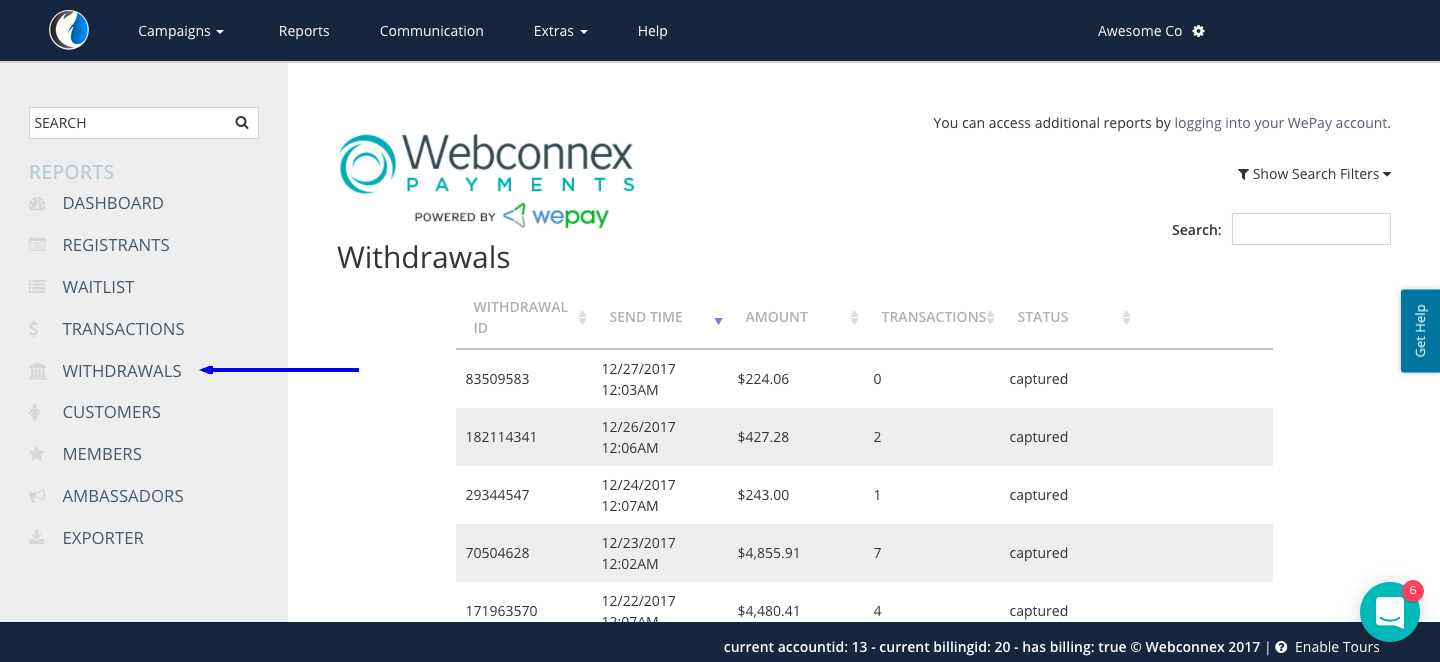Screen dimensions: 1440x662
Task: Select the Ambassadors megaphone icon
Action: pos(37,496)
